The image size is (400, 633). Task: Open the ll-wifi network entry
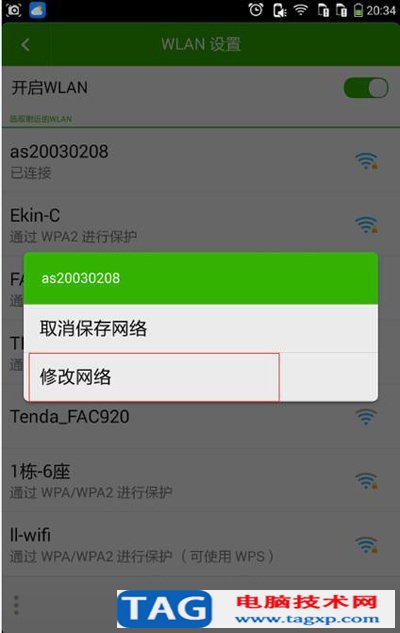click(201, 544)
